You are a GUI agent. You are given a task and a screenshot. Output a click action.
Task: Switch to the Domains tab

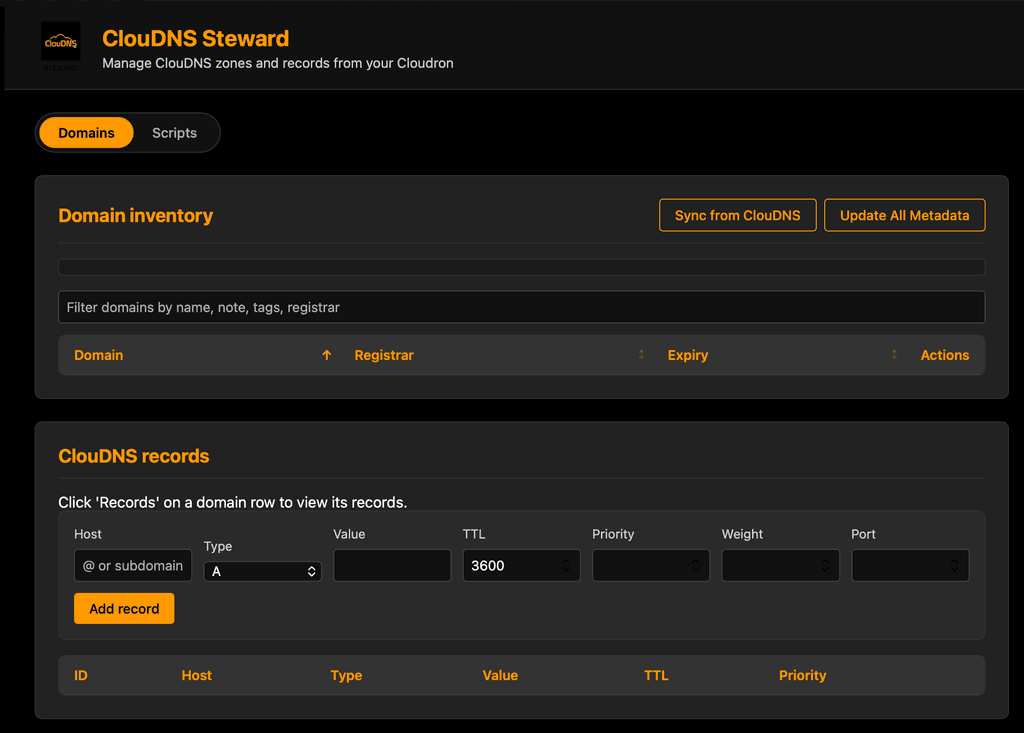point(86,133)
